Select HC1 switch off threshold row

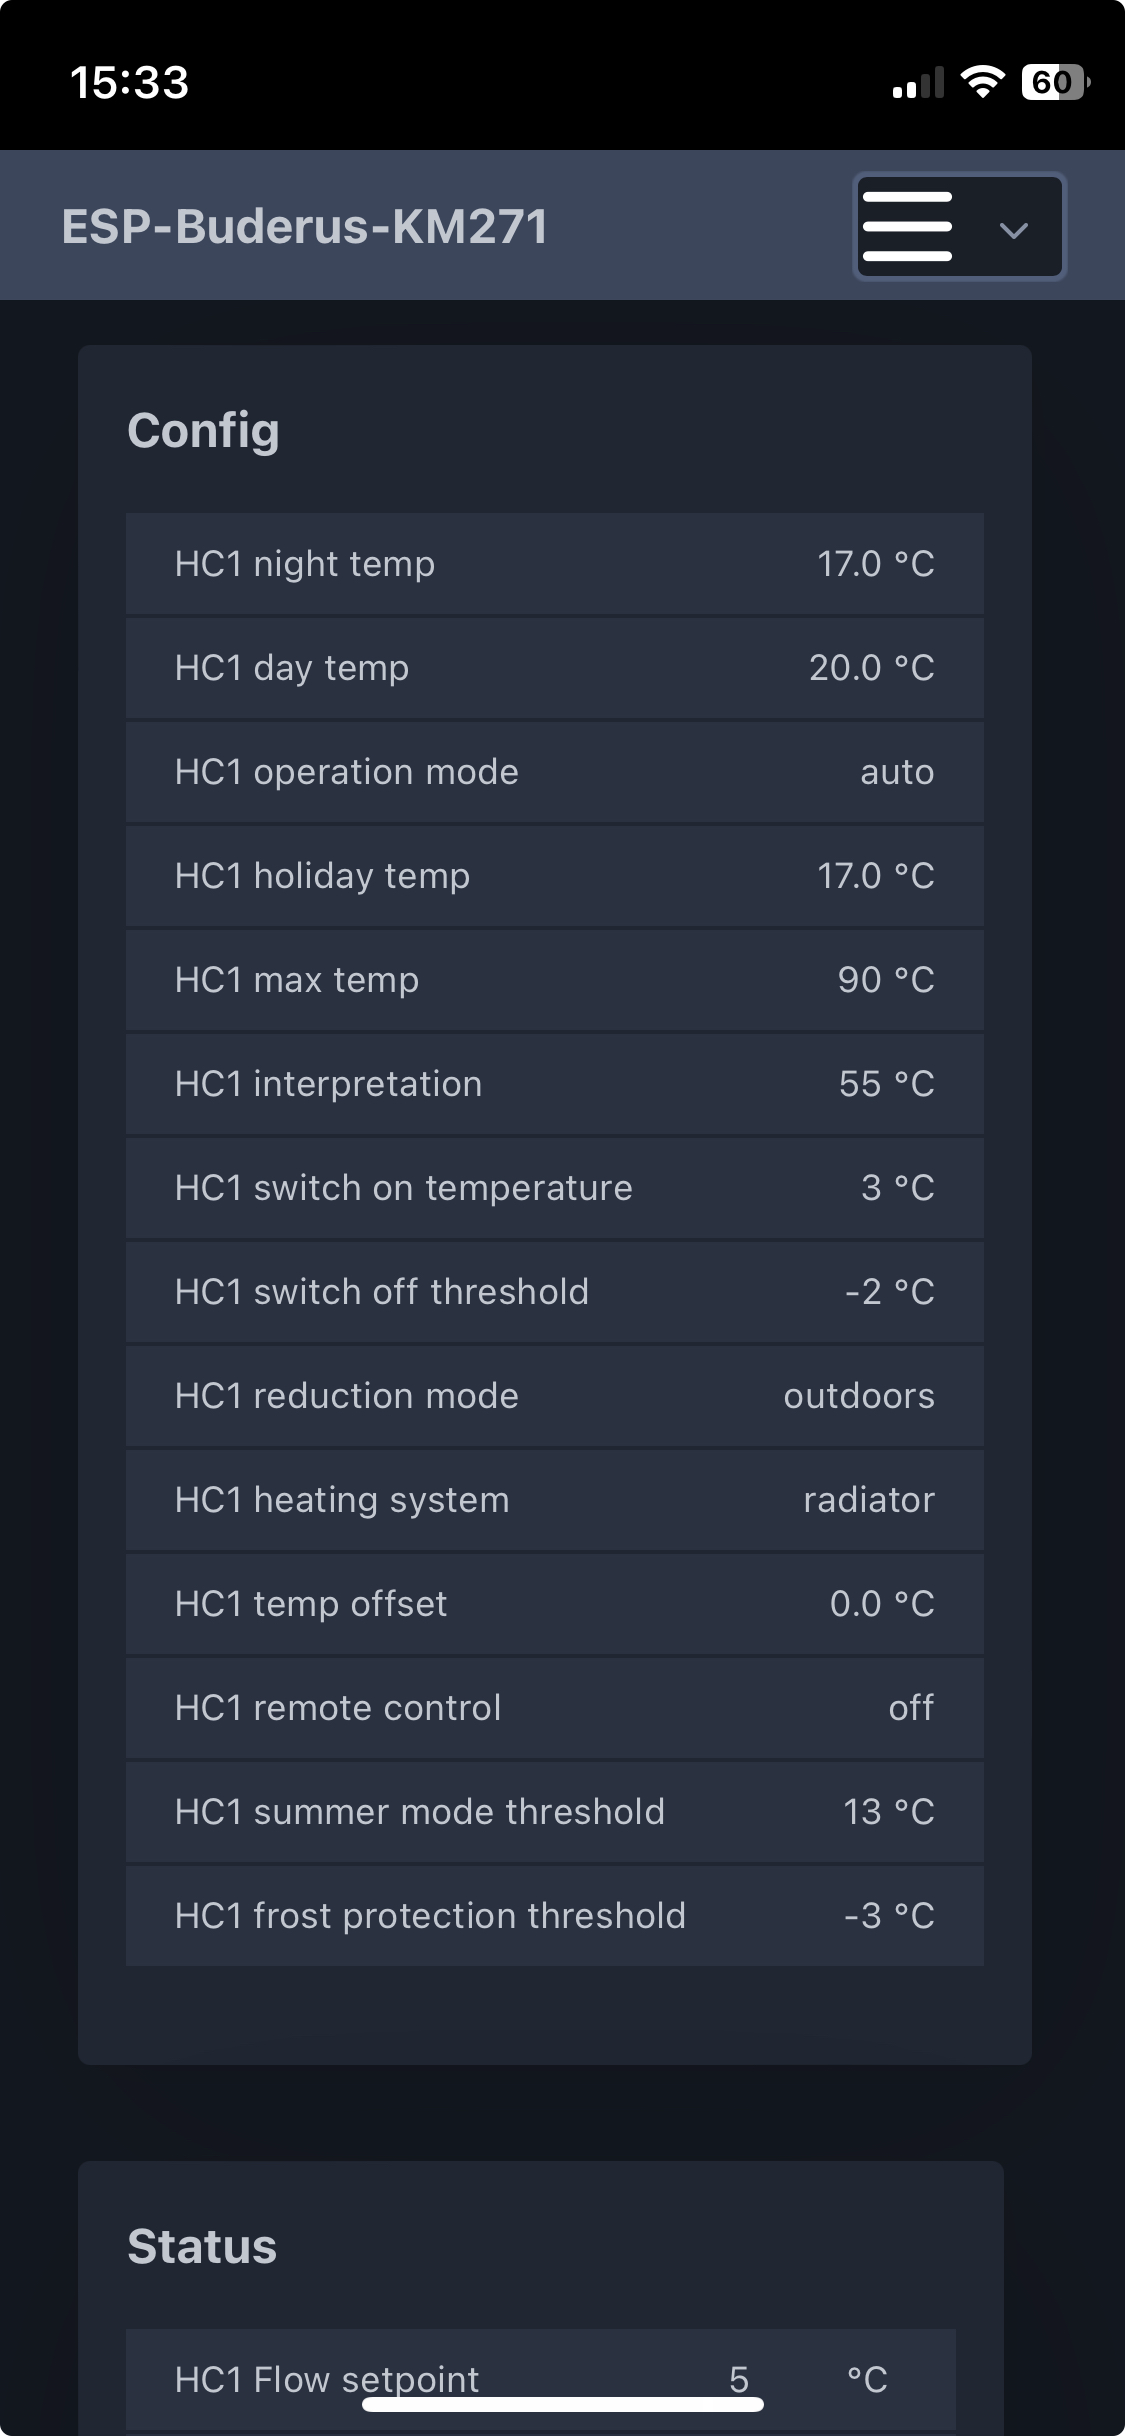[555, 1292]
